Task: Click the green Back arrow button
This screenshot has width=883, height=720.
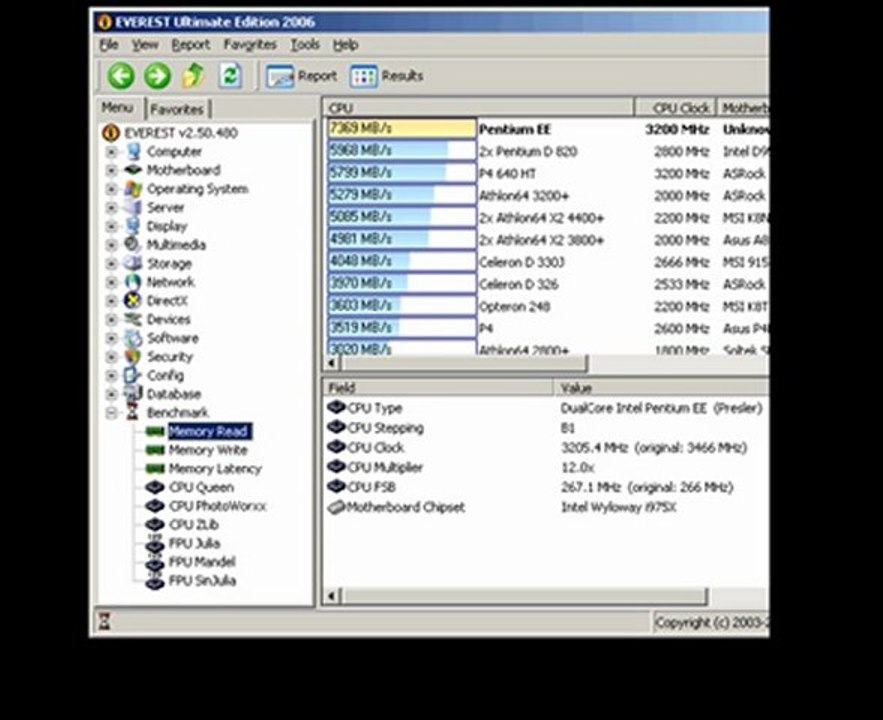Action: (121, 76)
